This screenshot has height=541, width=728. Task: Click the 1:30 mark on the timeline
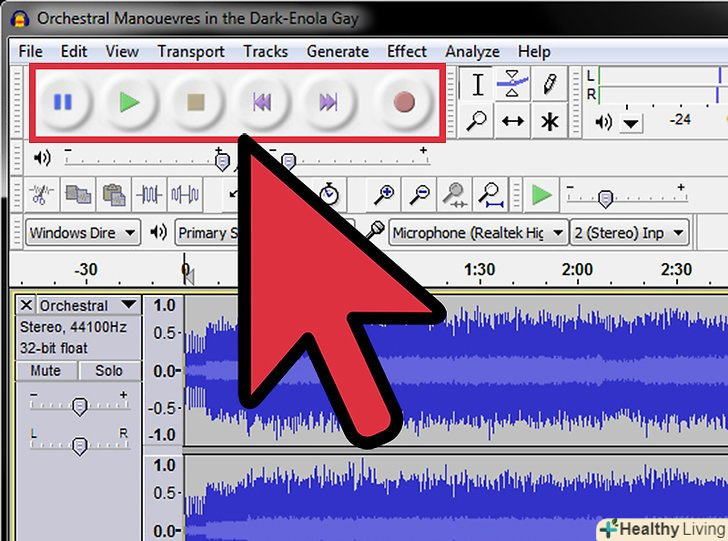pyautogui.click(x=479, y=269)
